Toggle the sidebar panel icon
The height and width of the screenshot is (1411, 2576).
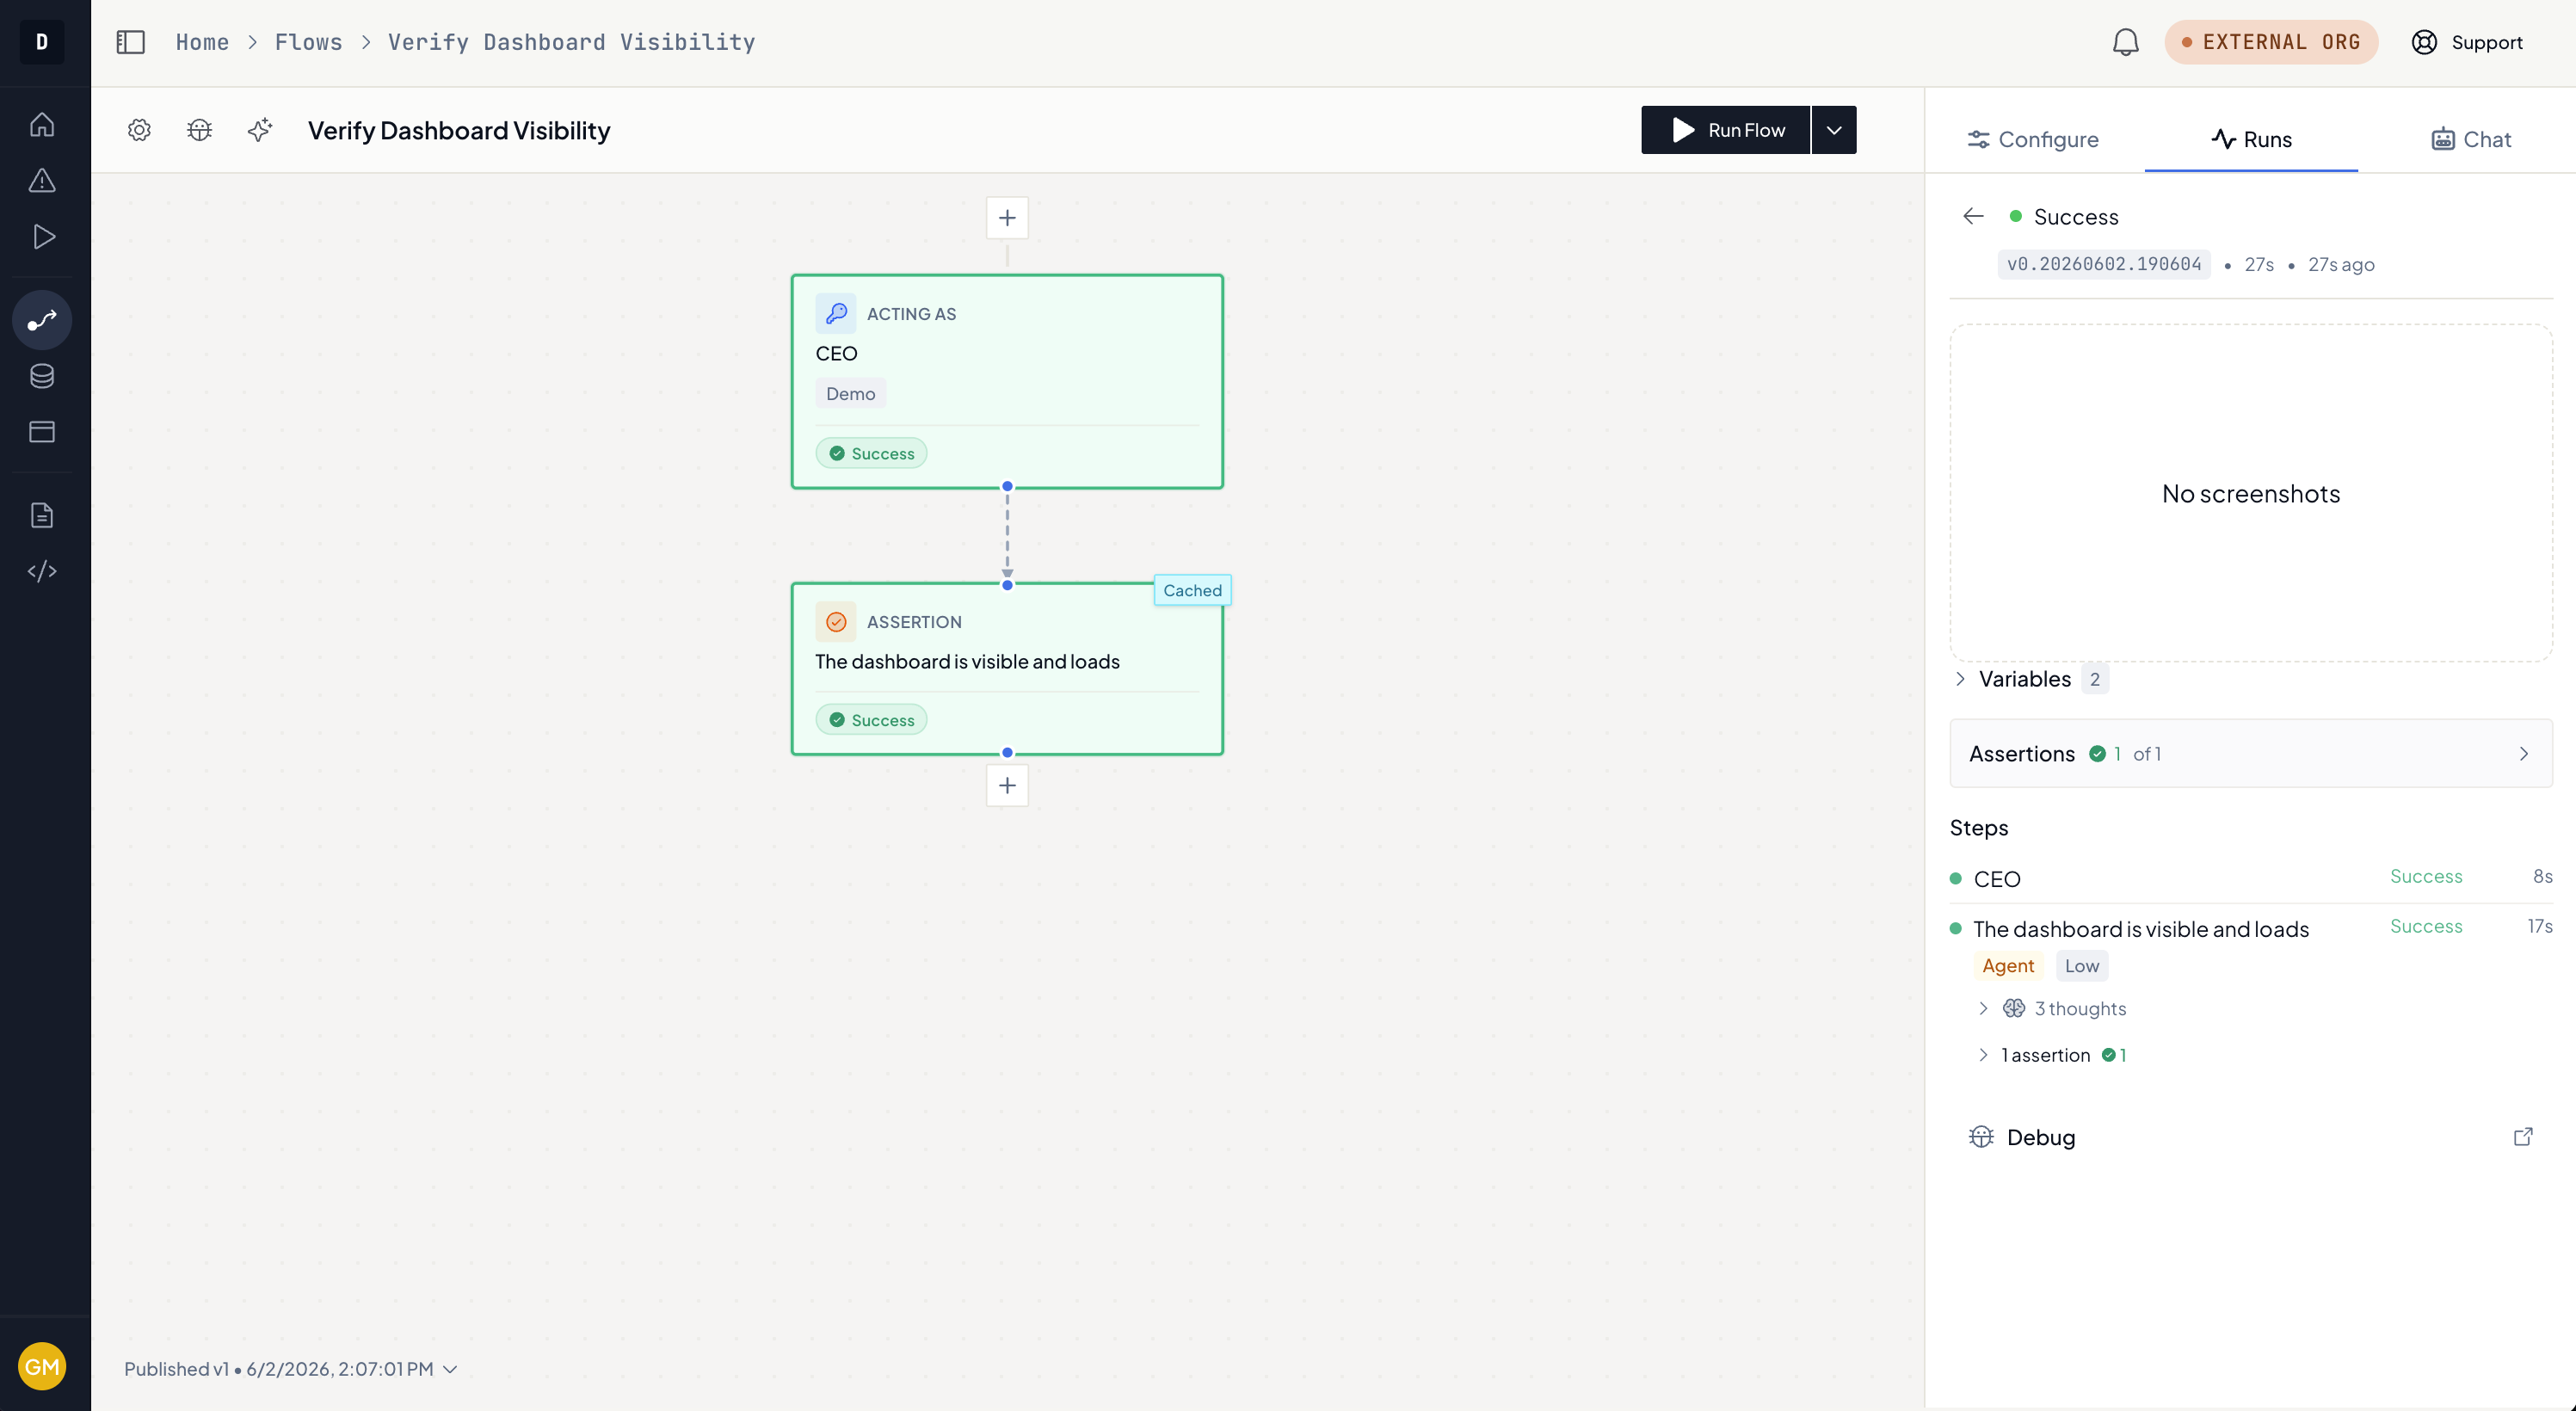click(x=131, y=42)
